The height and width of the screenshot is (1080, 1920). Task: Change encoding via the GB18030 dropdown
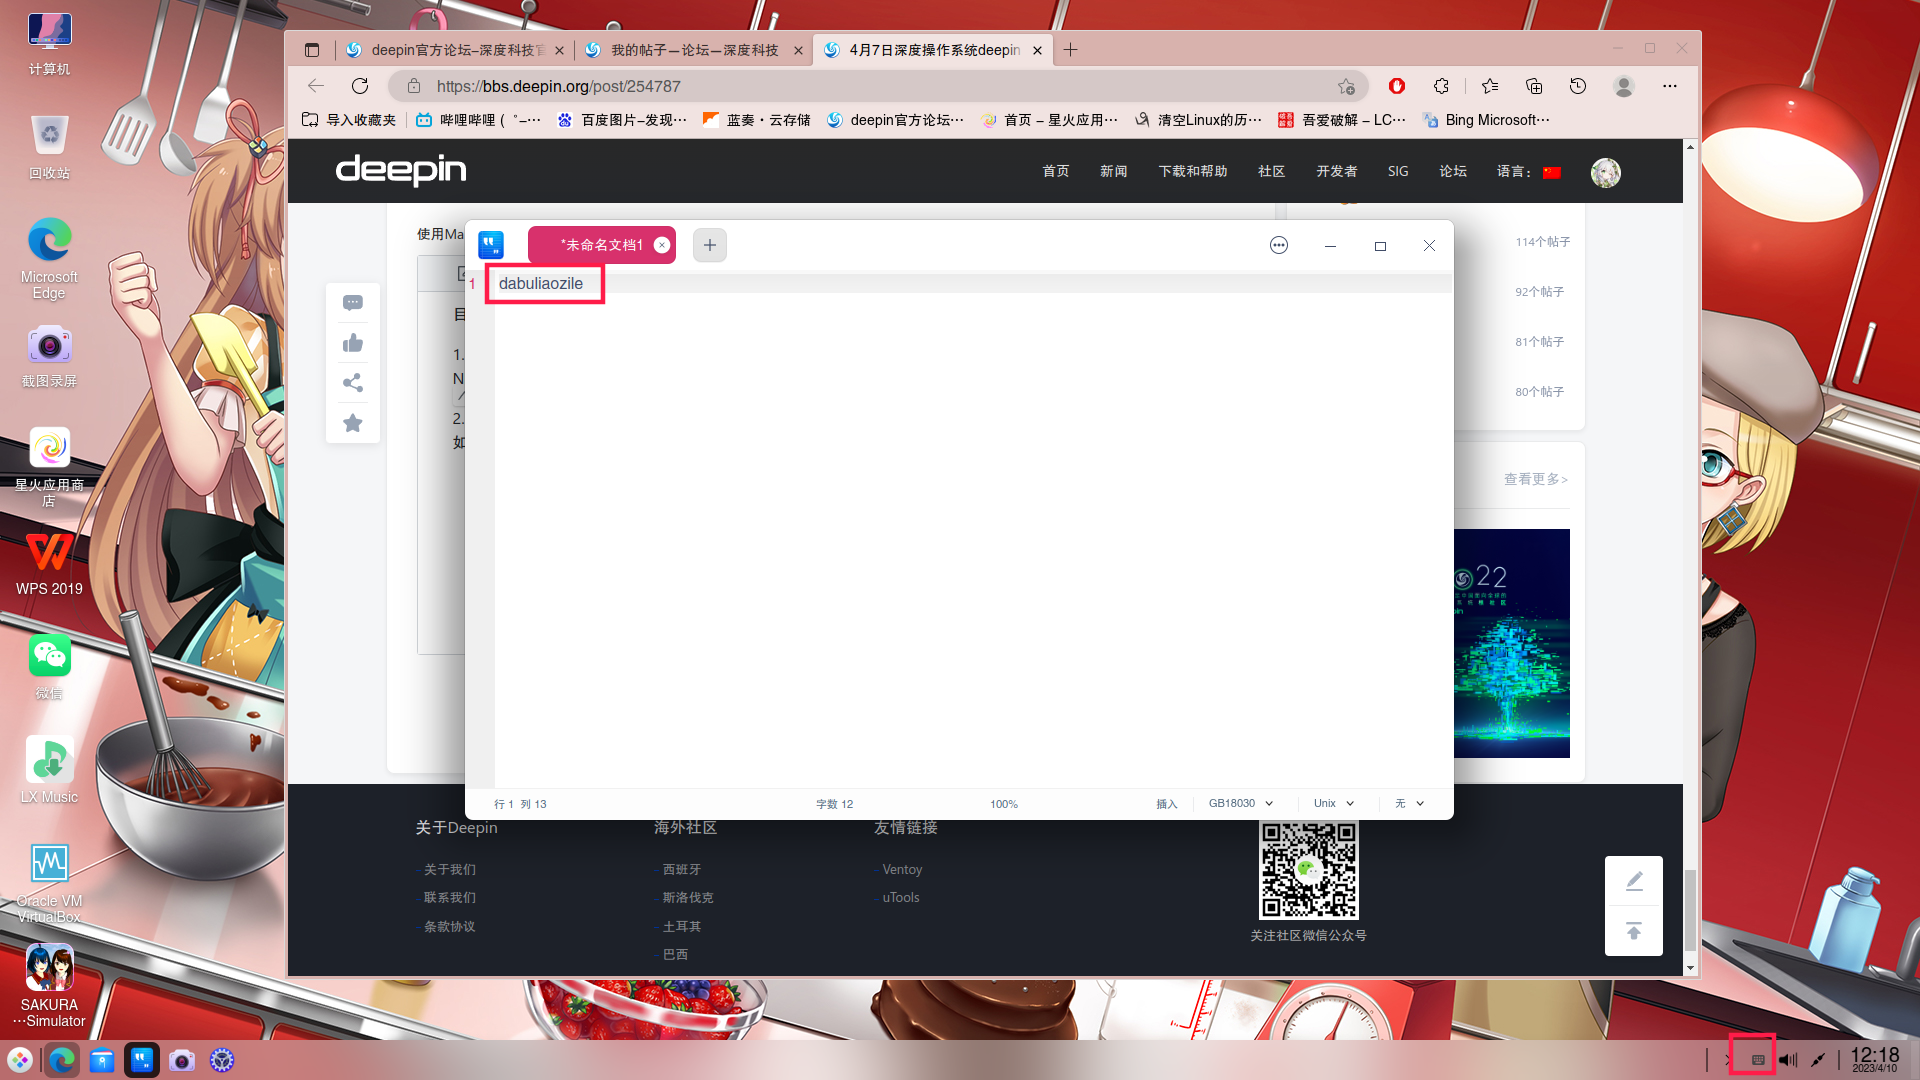click(1238, 803)
